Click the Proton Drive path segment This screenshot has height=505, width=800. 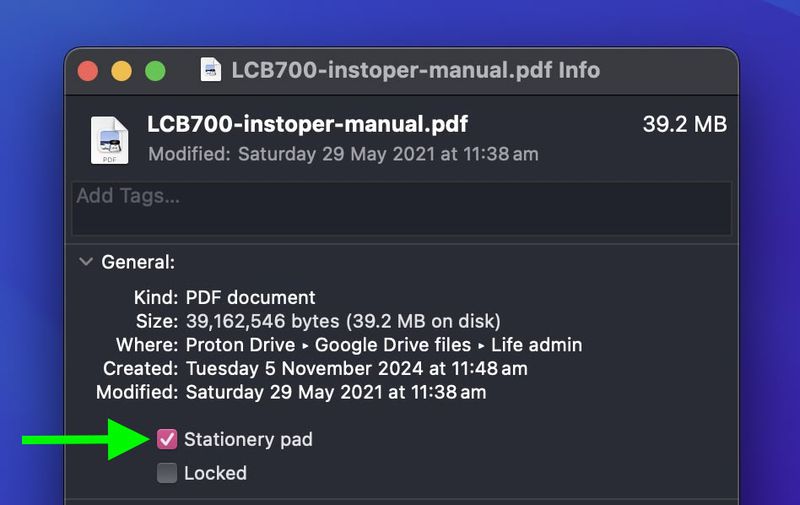(240, 345)
